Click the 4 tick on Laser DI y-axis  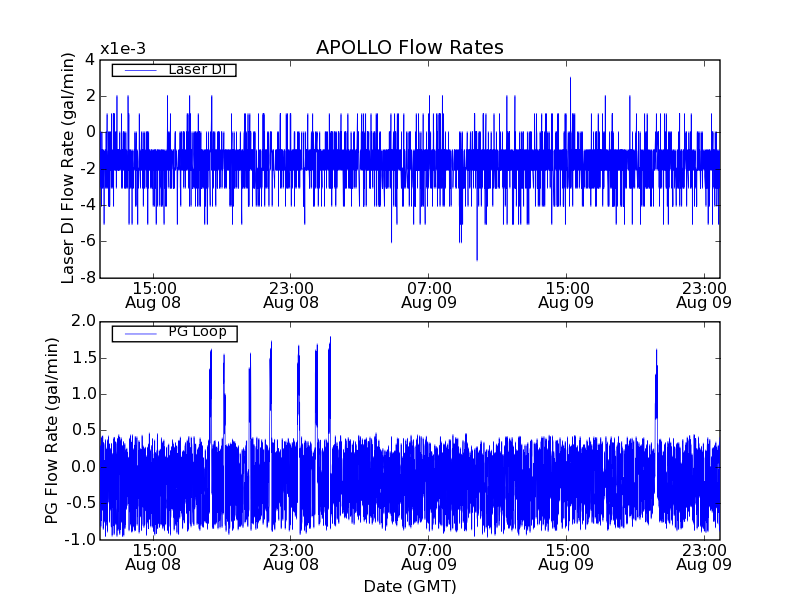(x=90, y=59)
